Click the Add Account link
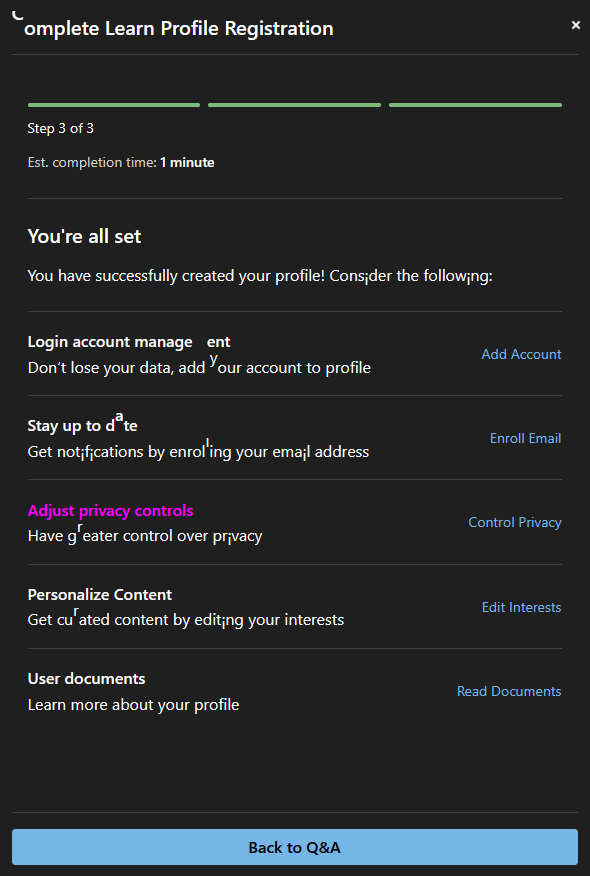The image size is (590, 876). 521,354
